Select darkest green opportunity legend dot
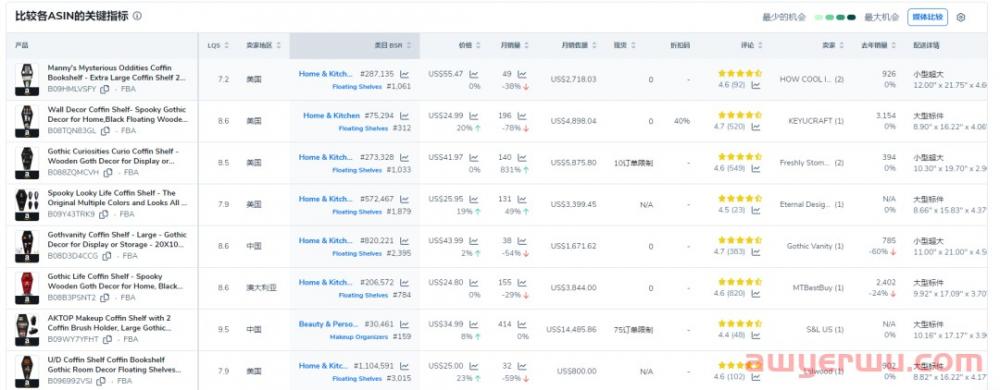 pyautogui.click(x=851, y=17)
